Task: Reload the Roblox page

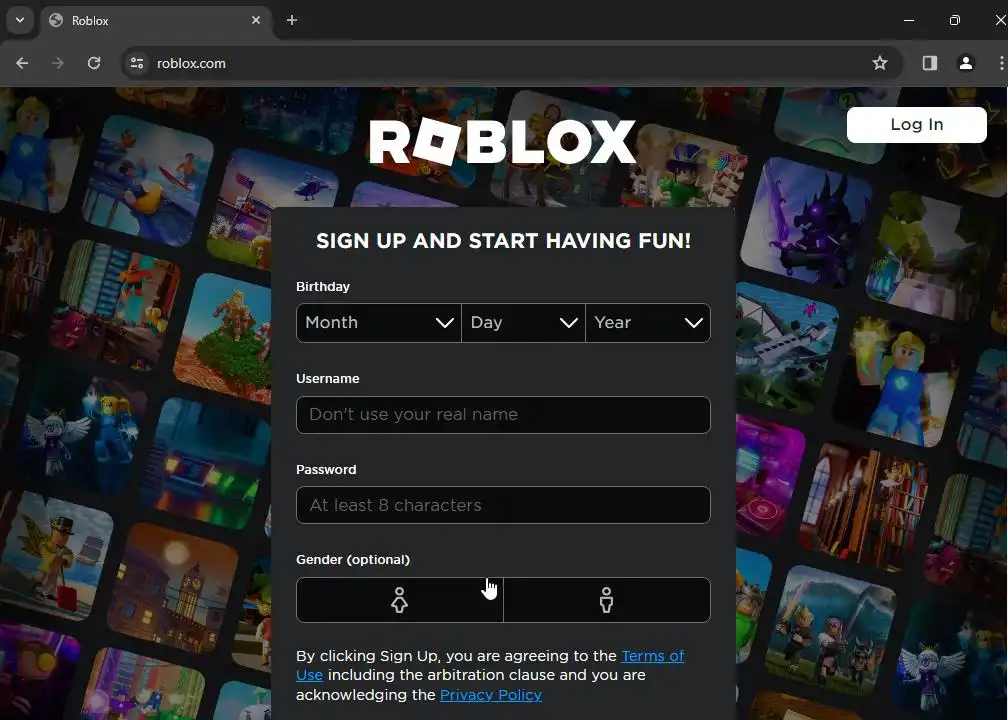Action: point(94,63)
